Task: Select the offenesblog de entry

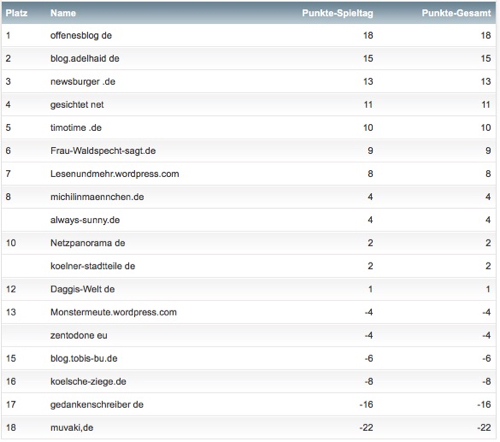Action: 81,35
